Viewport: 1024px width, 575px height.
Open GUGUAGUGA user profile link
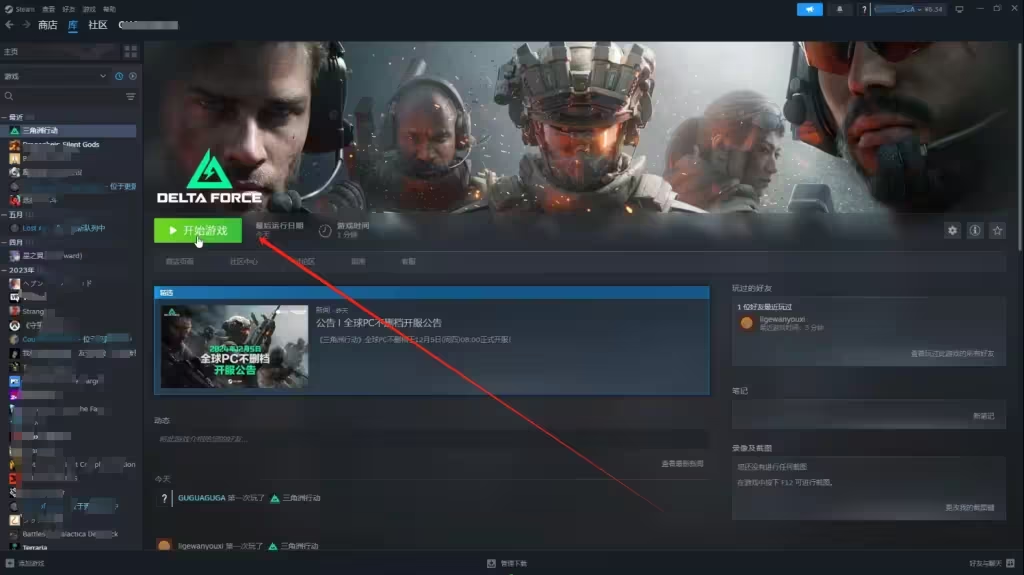coord(202,498)
